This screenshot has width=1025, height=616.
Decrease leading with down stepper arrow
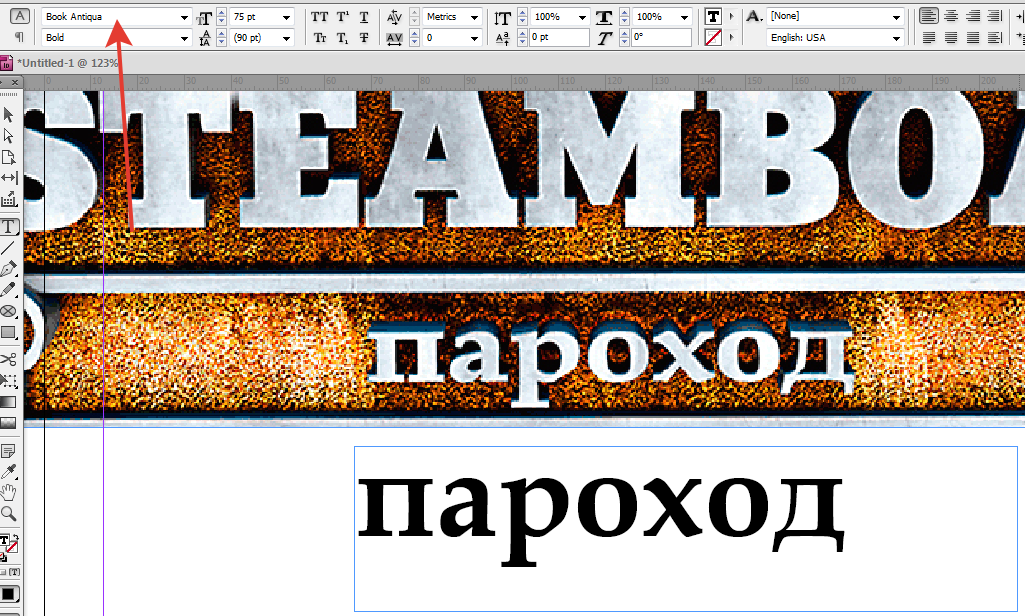[222, 43]
